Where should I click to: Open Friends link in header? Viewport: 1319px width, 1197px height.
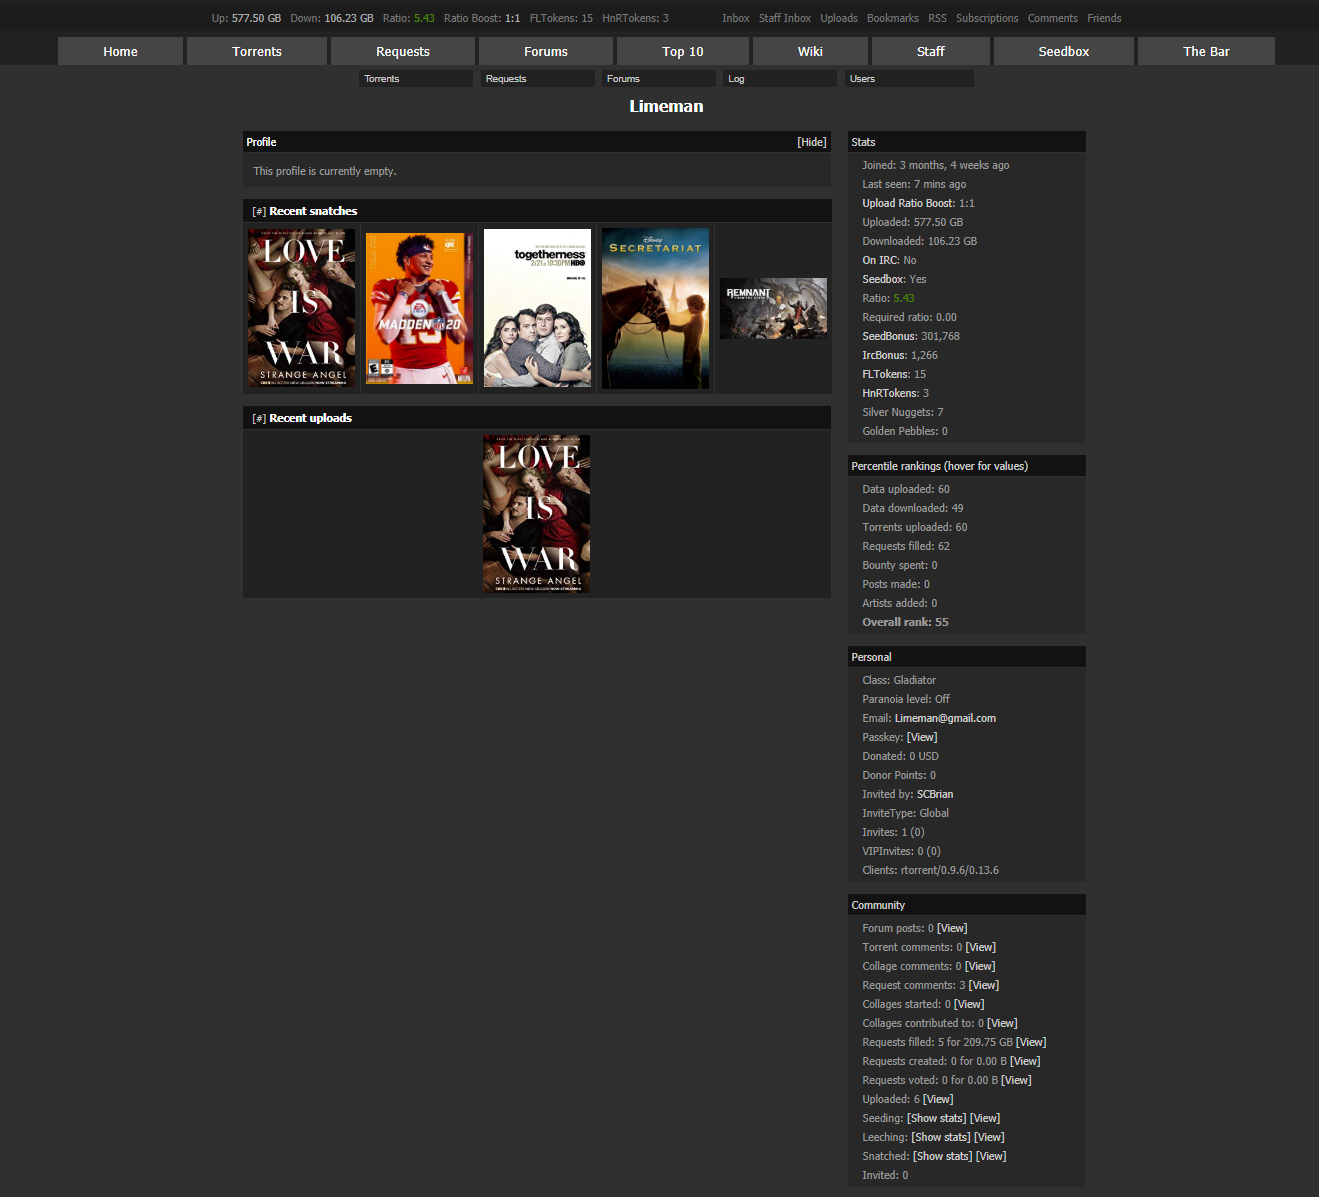point(1104,18)
